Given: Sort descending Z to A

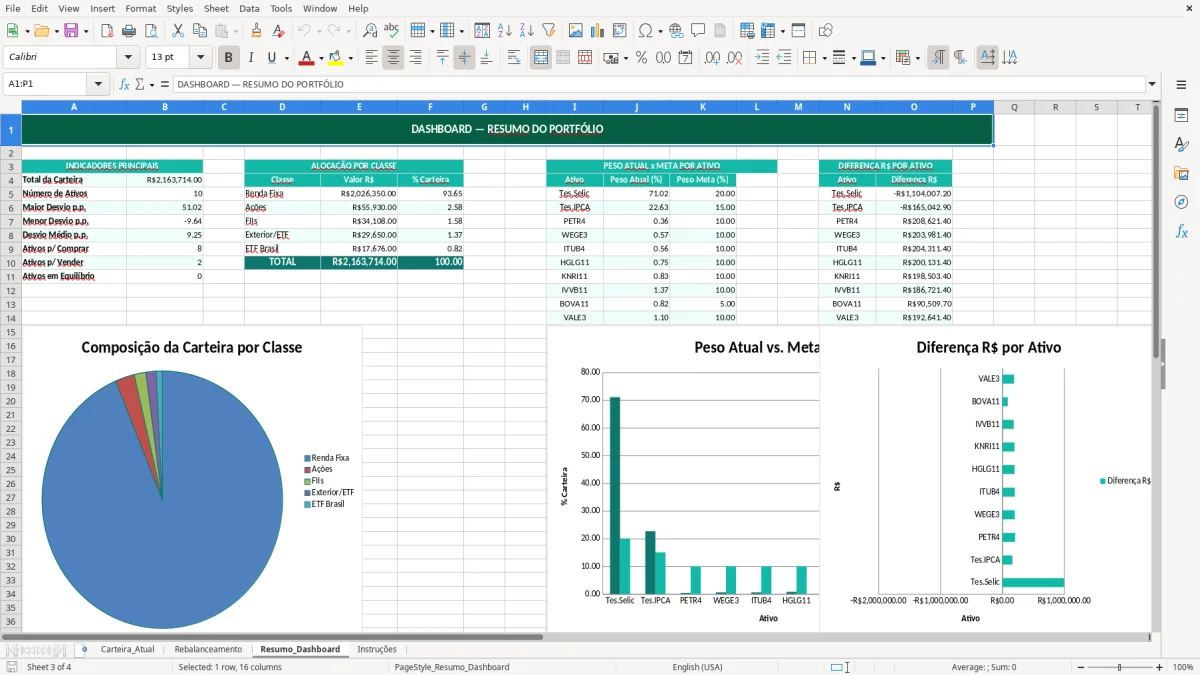Looking at the screenshot, I should 526,31.
